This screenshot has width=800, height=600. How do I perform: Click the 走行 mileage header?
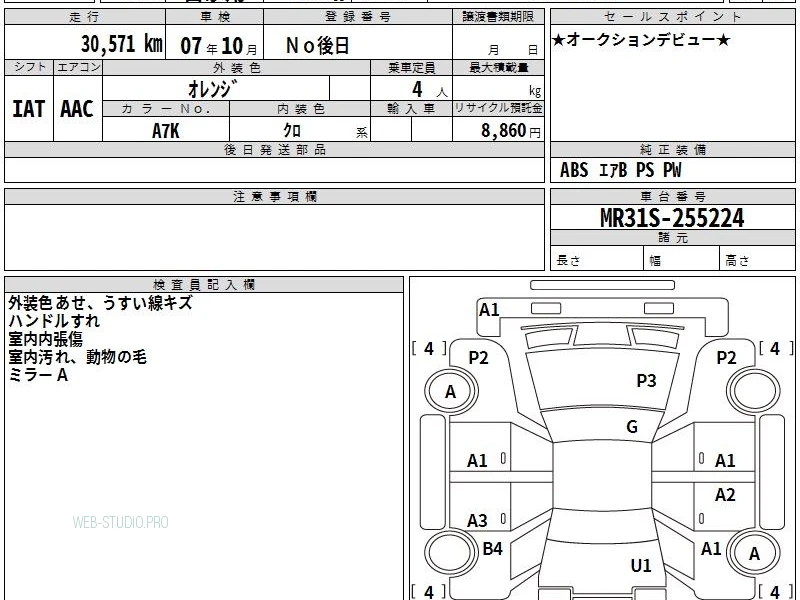point(85,17)
